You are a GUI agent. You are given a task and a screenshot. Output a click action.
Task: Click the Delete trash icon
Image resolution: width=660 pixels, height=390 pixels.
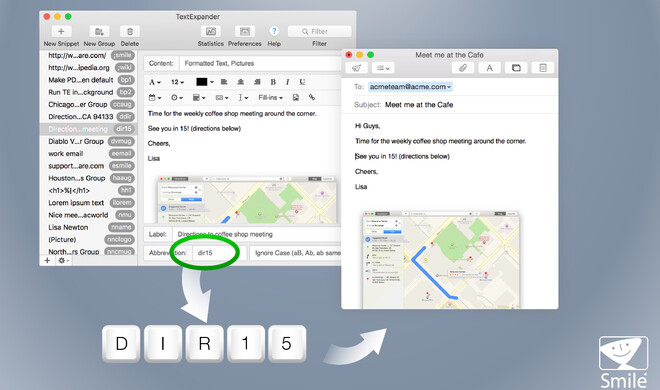(x=130, y=32)
